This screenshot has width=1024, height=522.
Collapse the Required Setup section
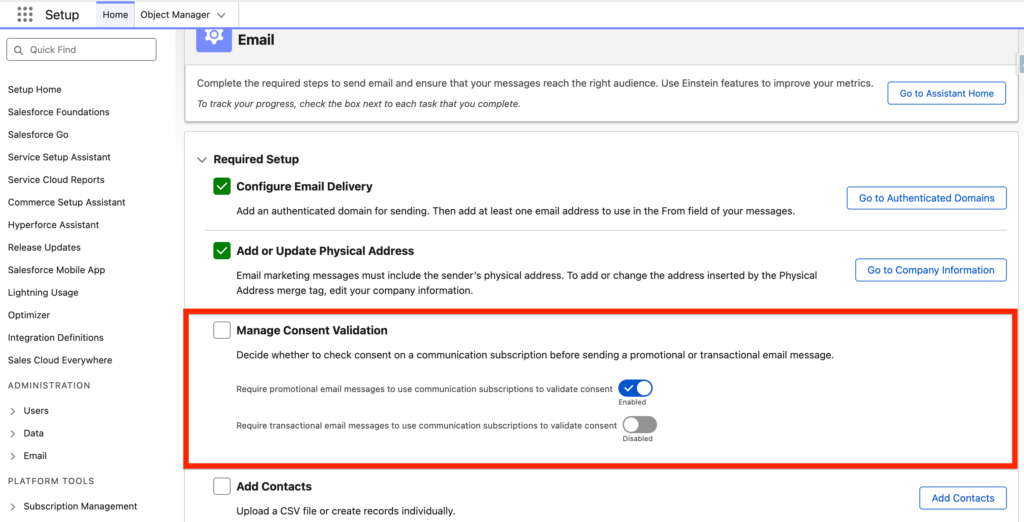click(x=202, y=160)
